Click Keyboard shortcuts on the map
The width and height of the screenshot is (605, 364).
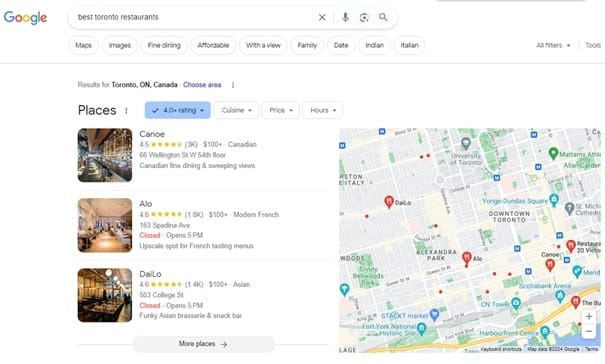[x=501, y=349]
